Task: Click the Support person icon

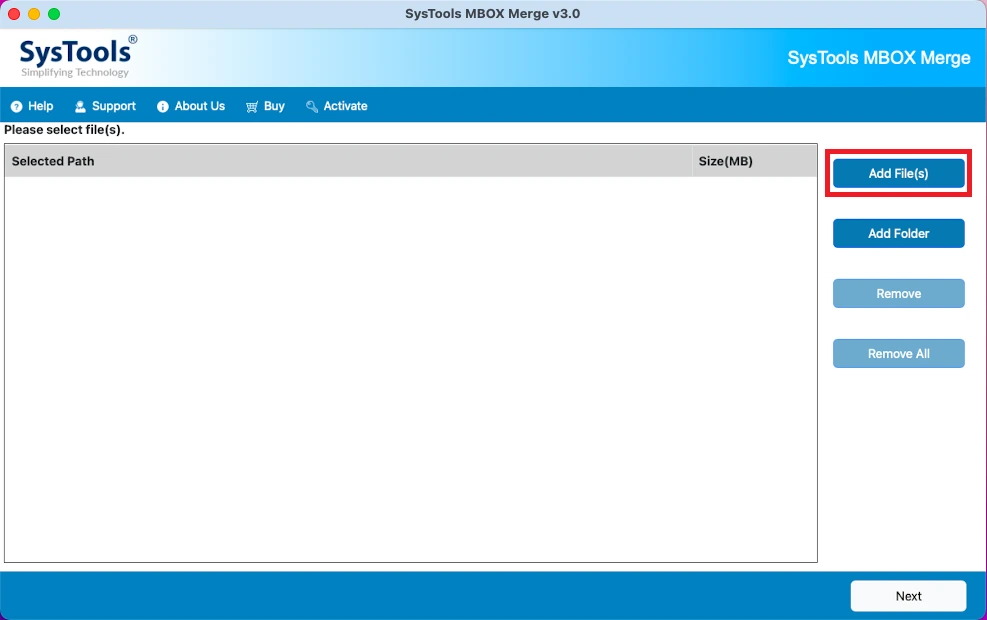Action: 80,106
